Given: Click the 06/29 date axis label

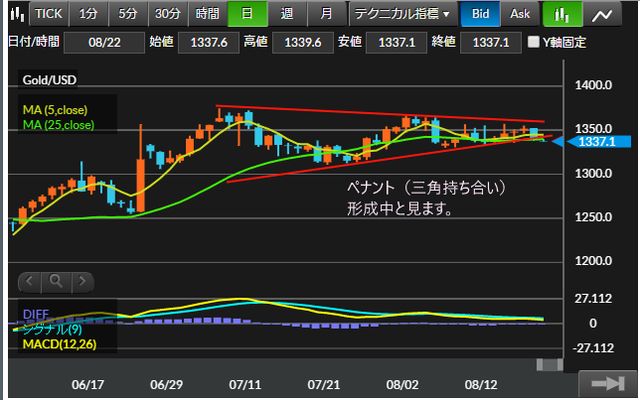Looking at the screenshot, I should click(166, 384).
